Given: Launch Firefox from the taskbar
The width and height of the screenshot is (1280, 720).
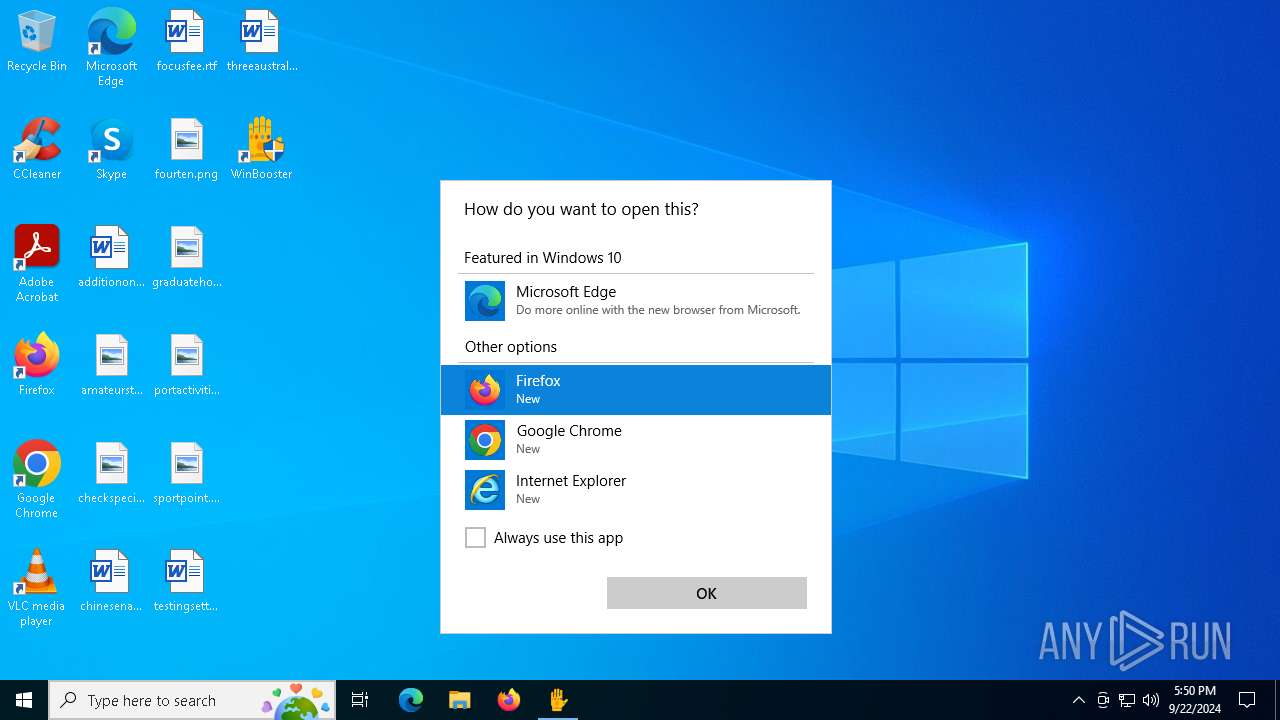Looking at the screenshot, I should coord(509,700).
